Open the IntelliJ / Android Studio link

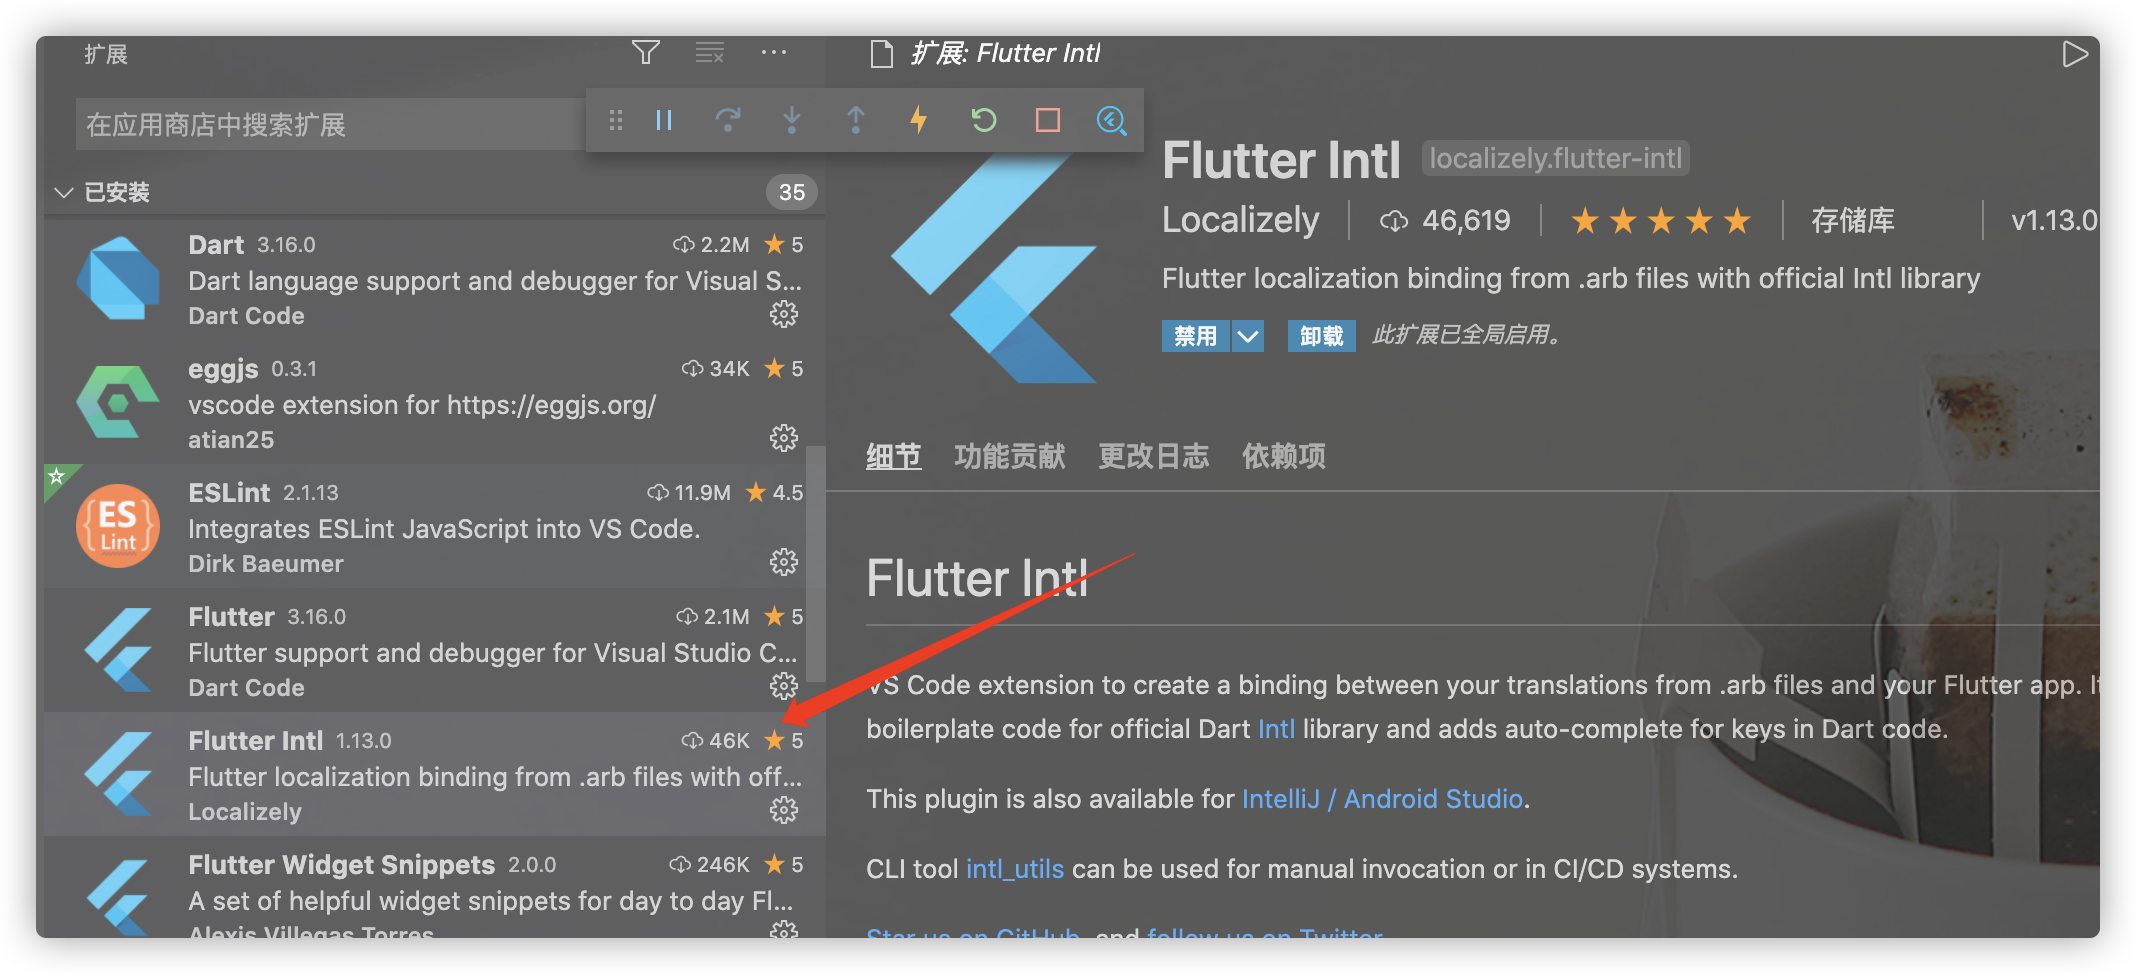click(1382, 799)
